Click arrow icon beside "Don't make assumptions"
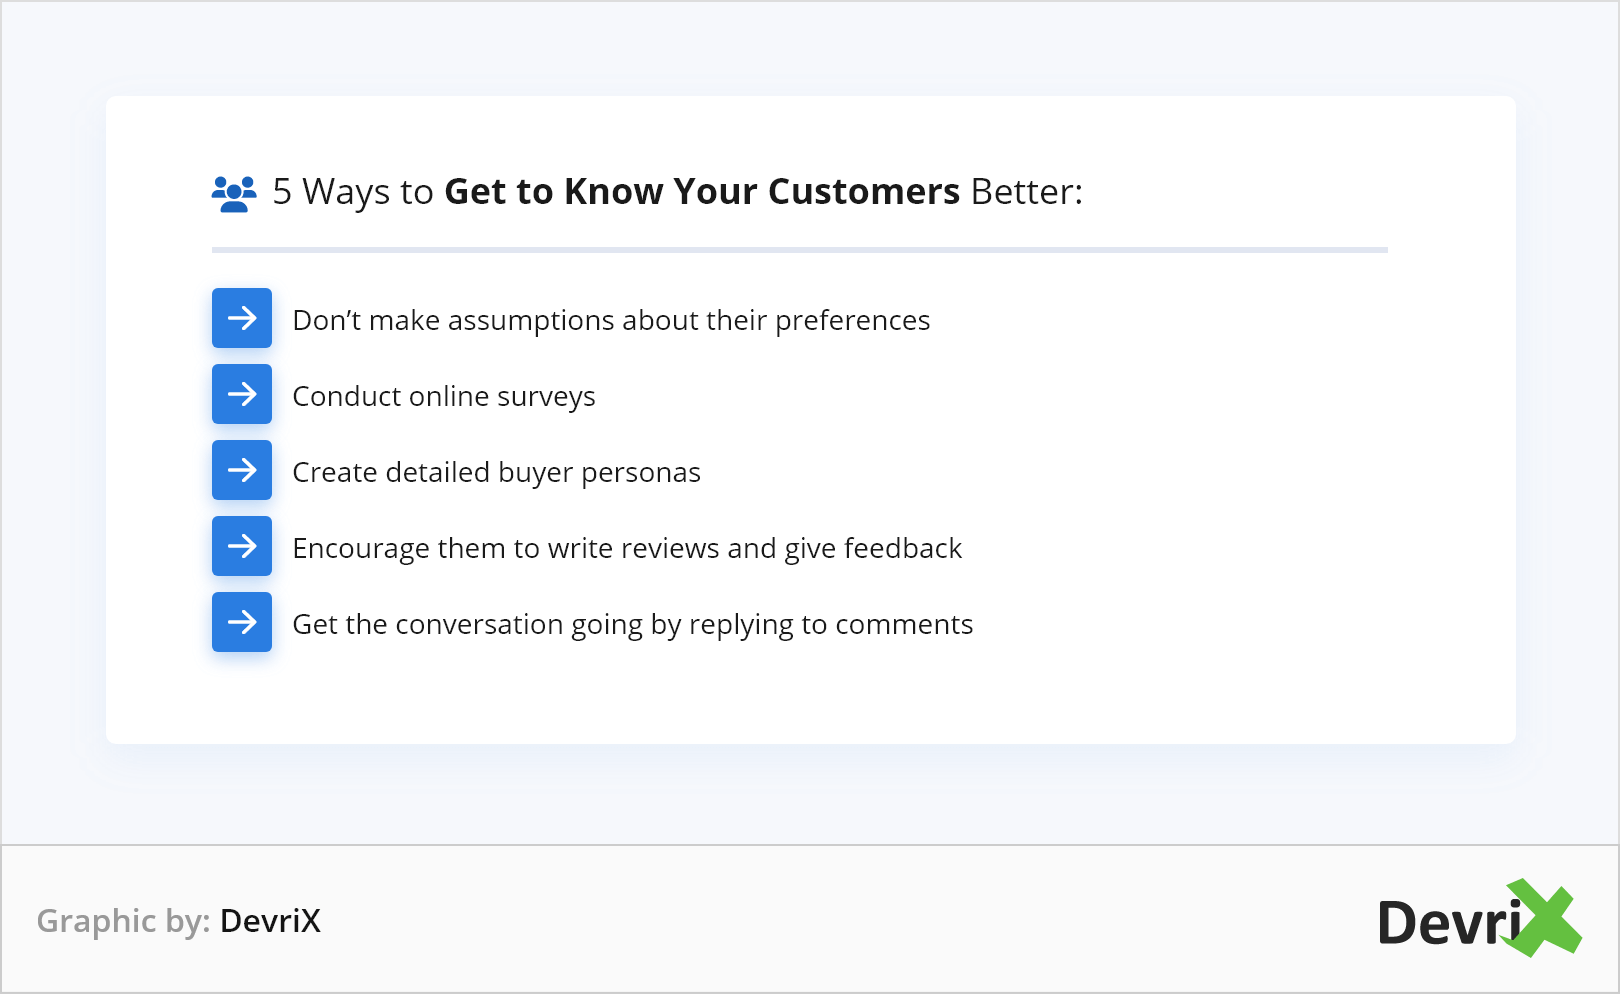 [242, 318]
